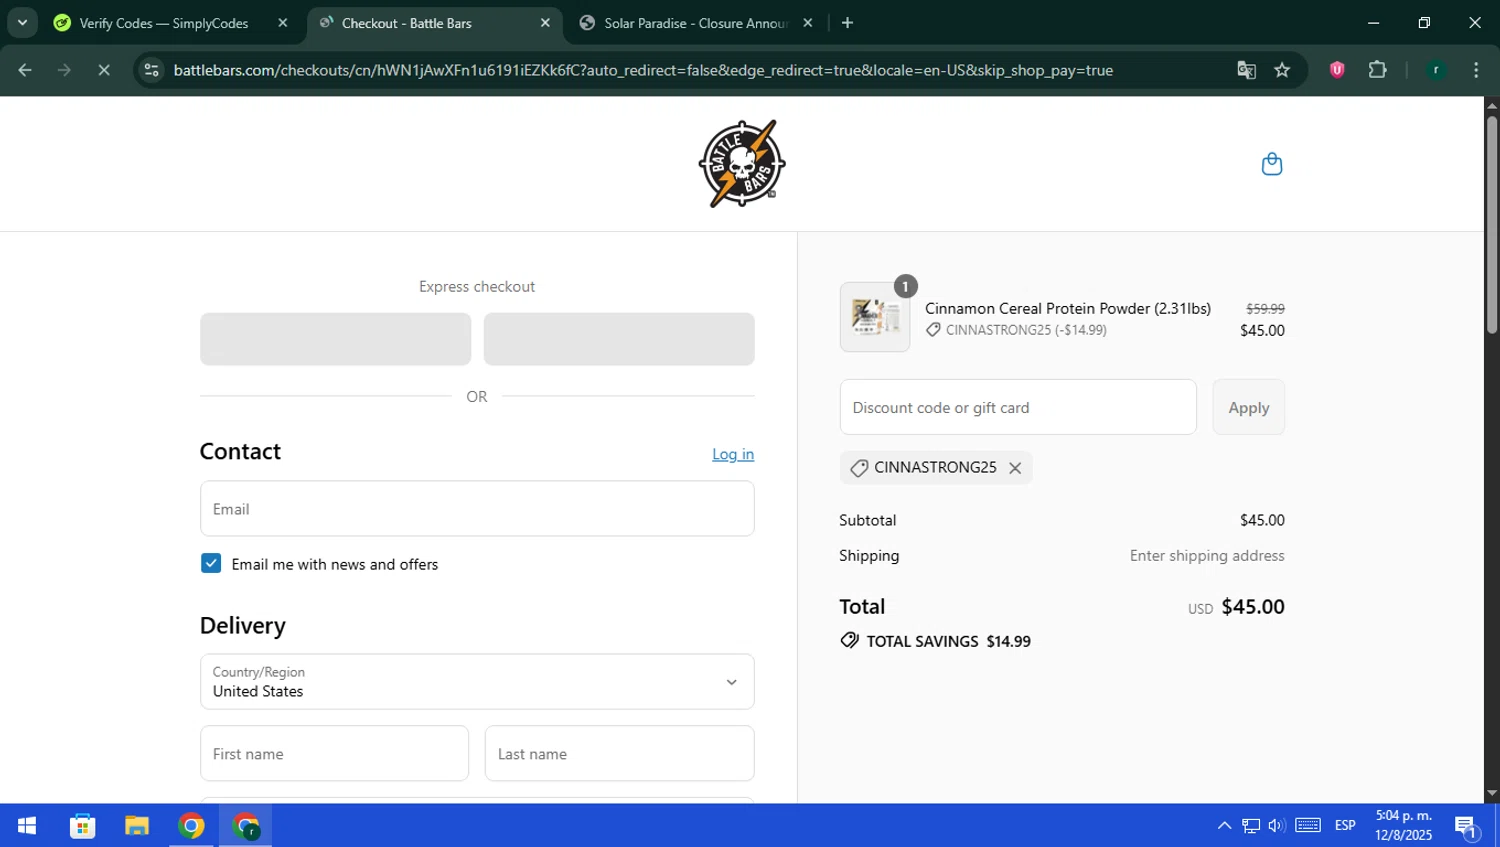Click the ESP language indicator
The image size is (1500, 847).
[x=1345, y=826]
